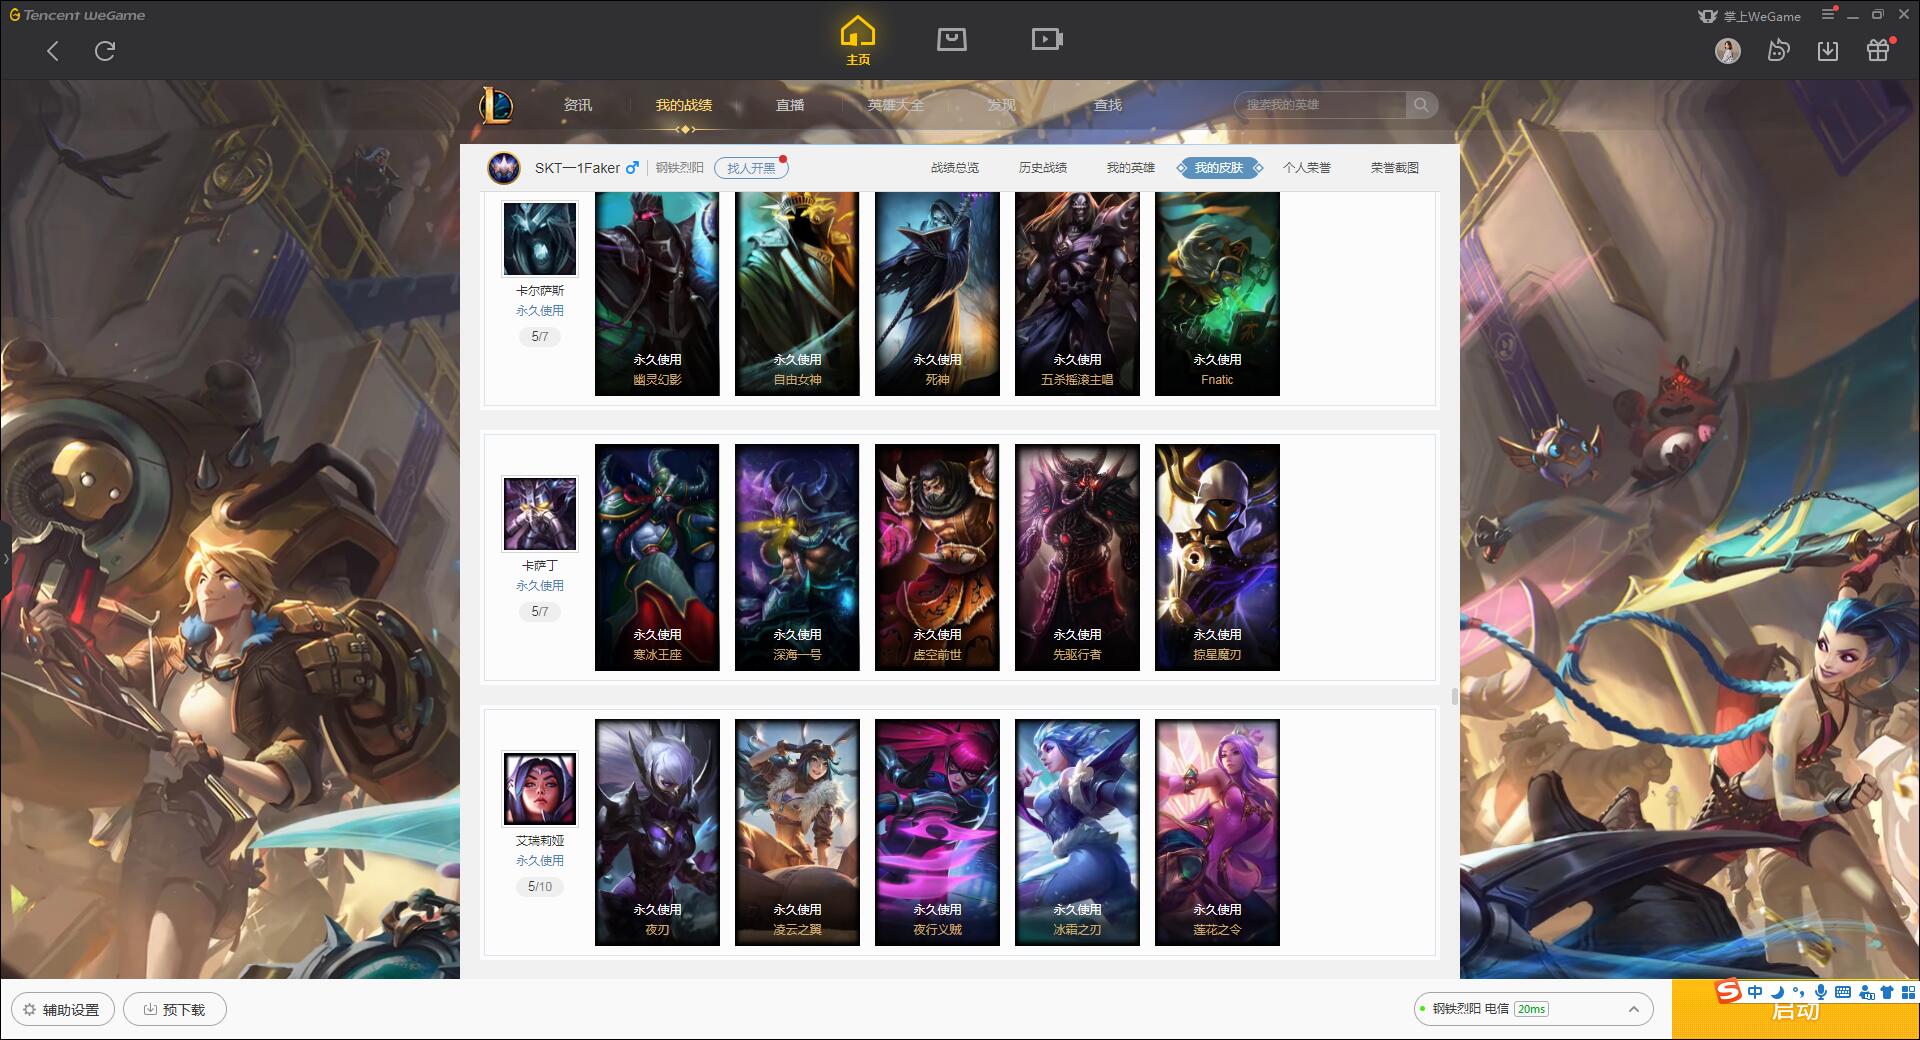Viewport: 1920px width, 1040px height.
Task: Open the 先驱行者 skin card
Action: click(1077, 557)
